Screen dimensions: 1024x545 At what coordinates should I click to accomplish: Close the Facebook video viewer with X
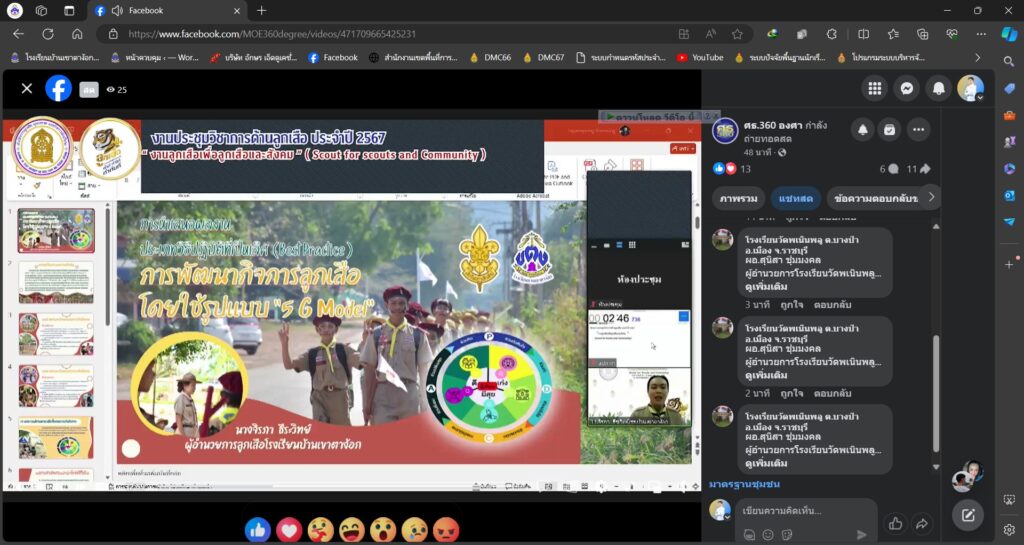click(x=27, y=88)
